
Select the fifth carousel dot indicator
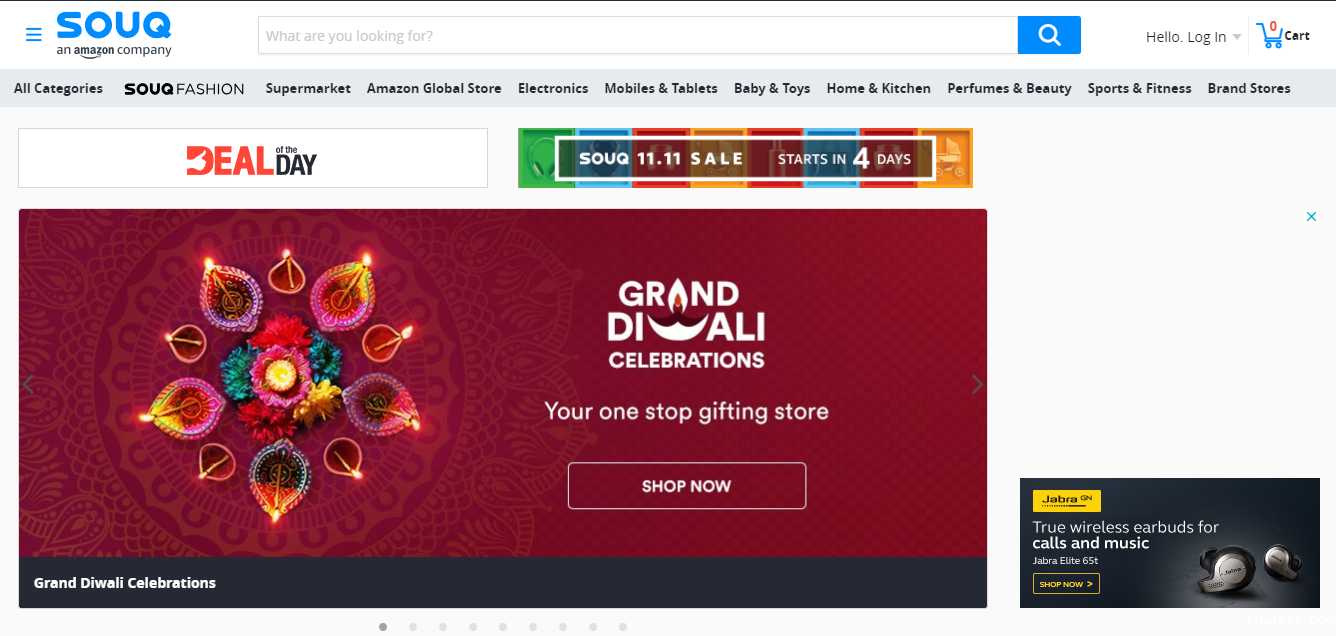pyautogui.click(x=503, y=627)
